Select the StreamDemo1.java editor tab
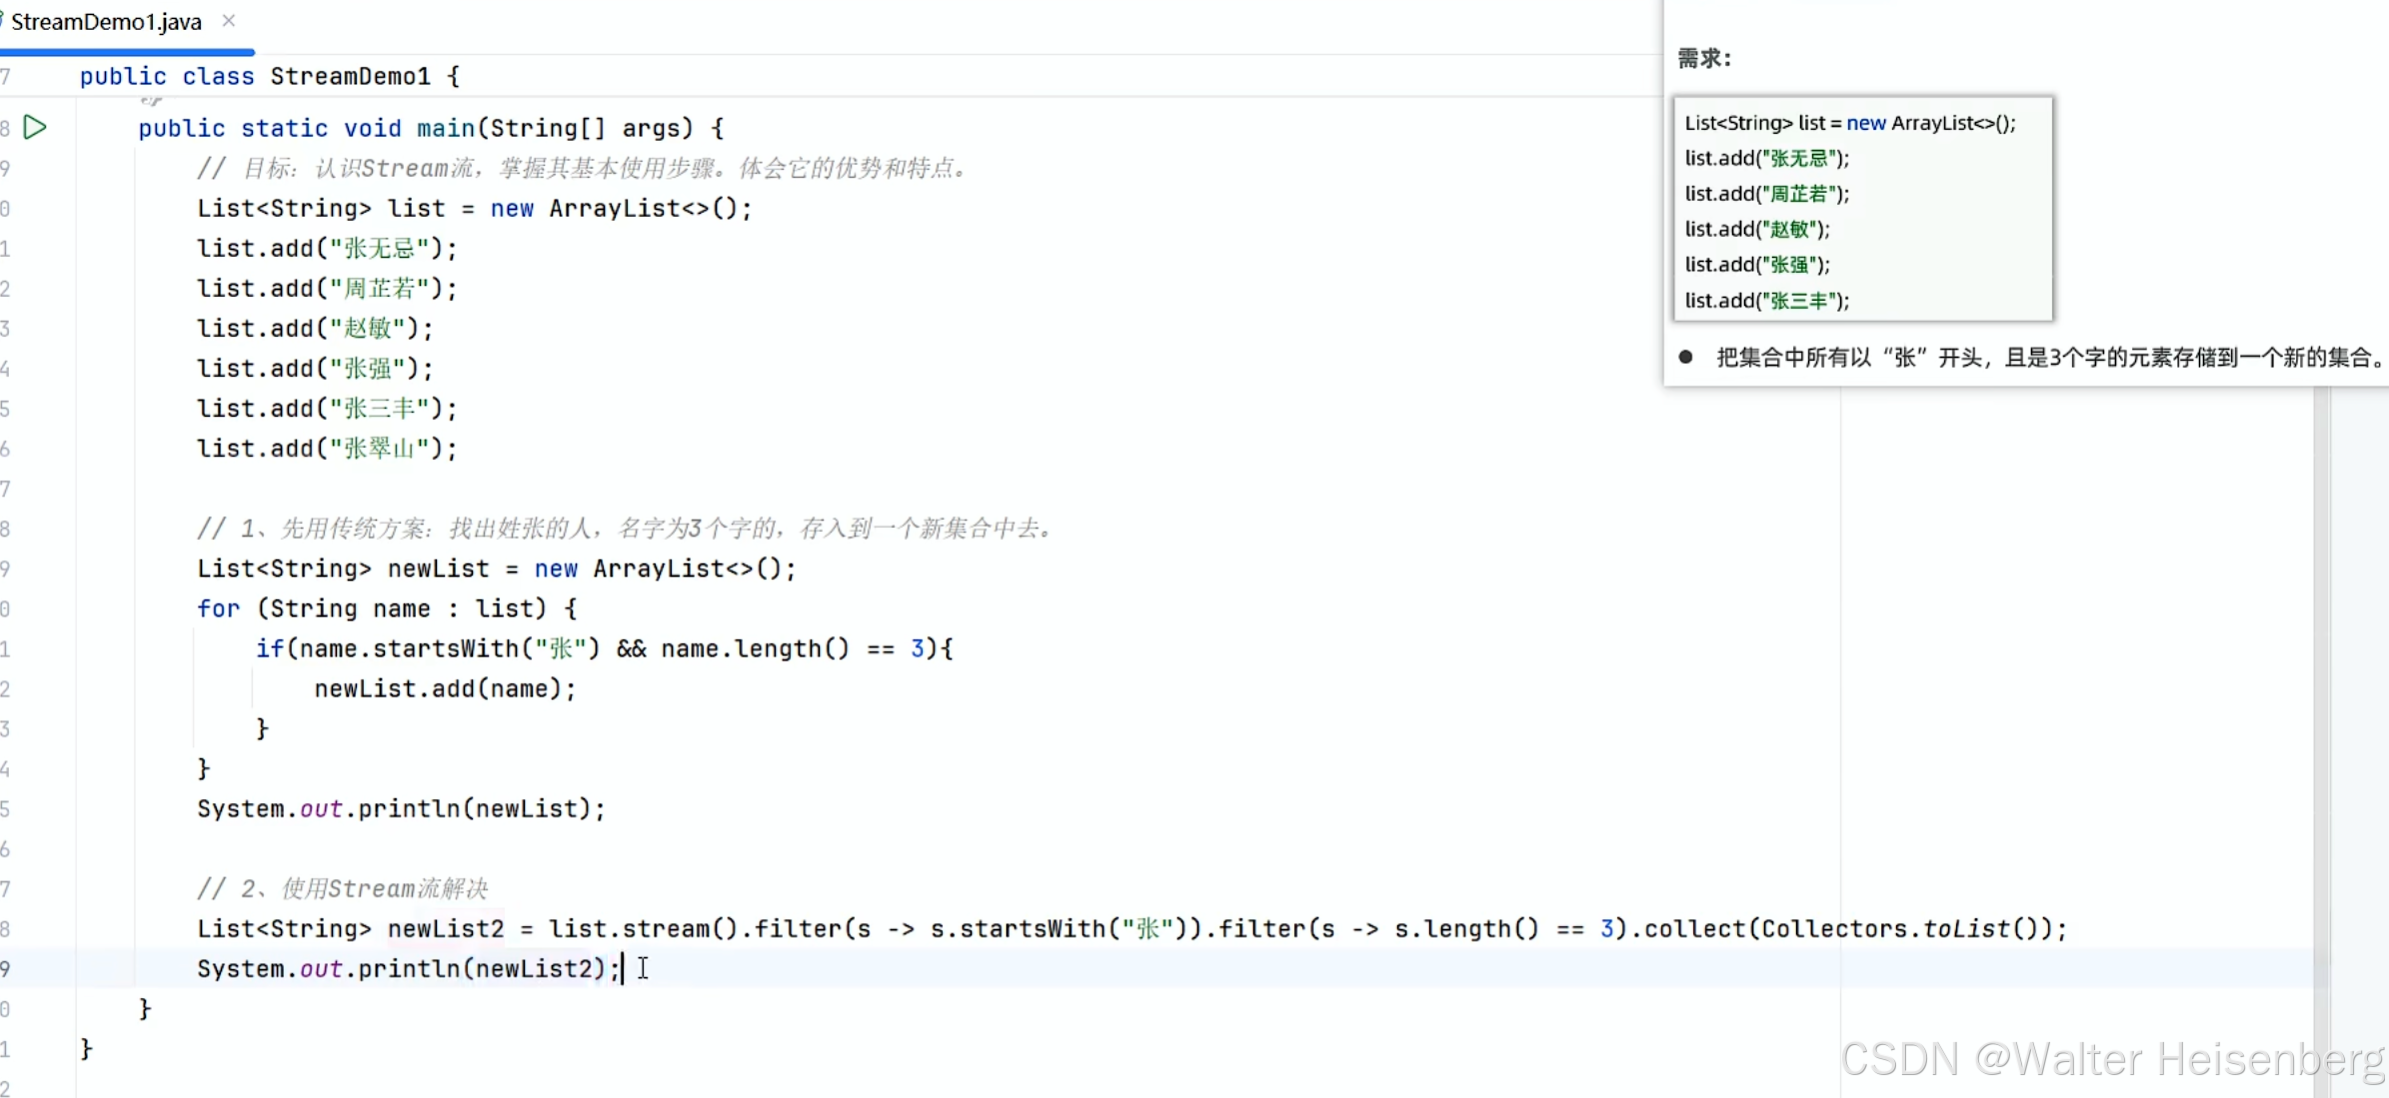The width and height of the screenshot is (2389, 1098). (x=106, y=22)
